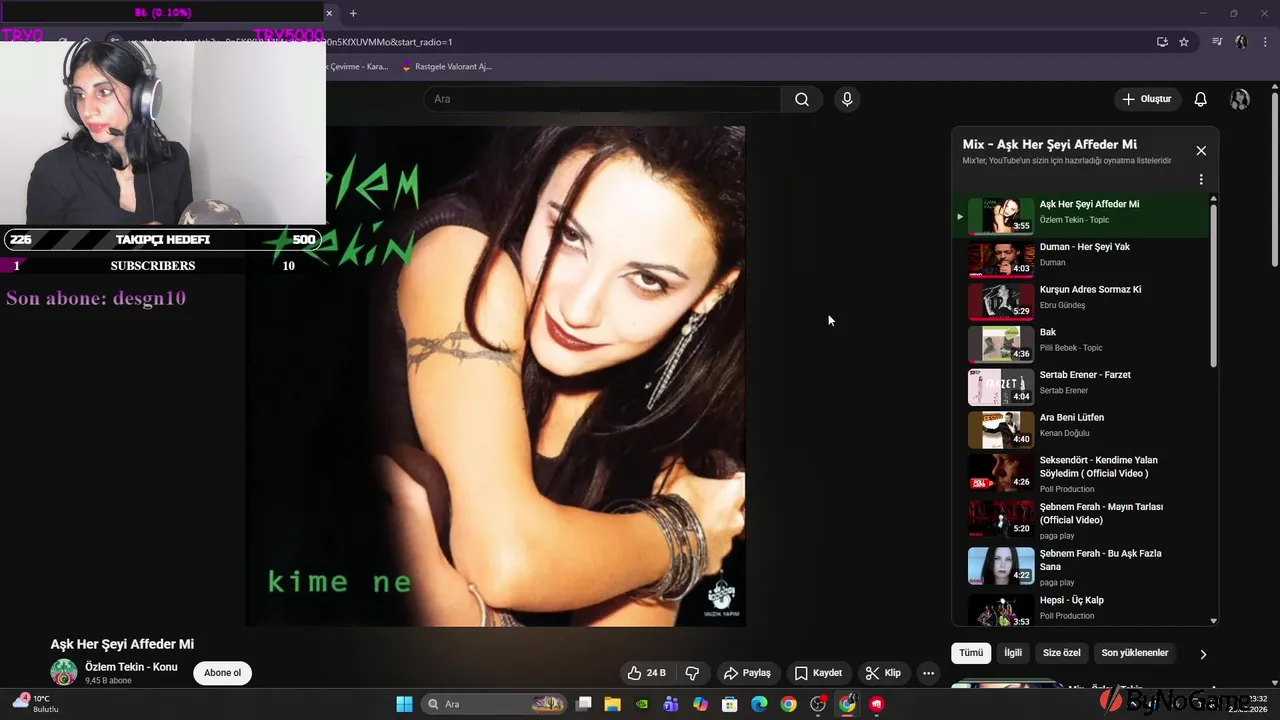Viewport: 1280px width, 720px height.
Task: Create a clip with the Klip scissors button
Action: point(883,673)
